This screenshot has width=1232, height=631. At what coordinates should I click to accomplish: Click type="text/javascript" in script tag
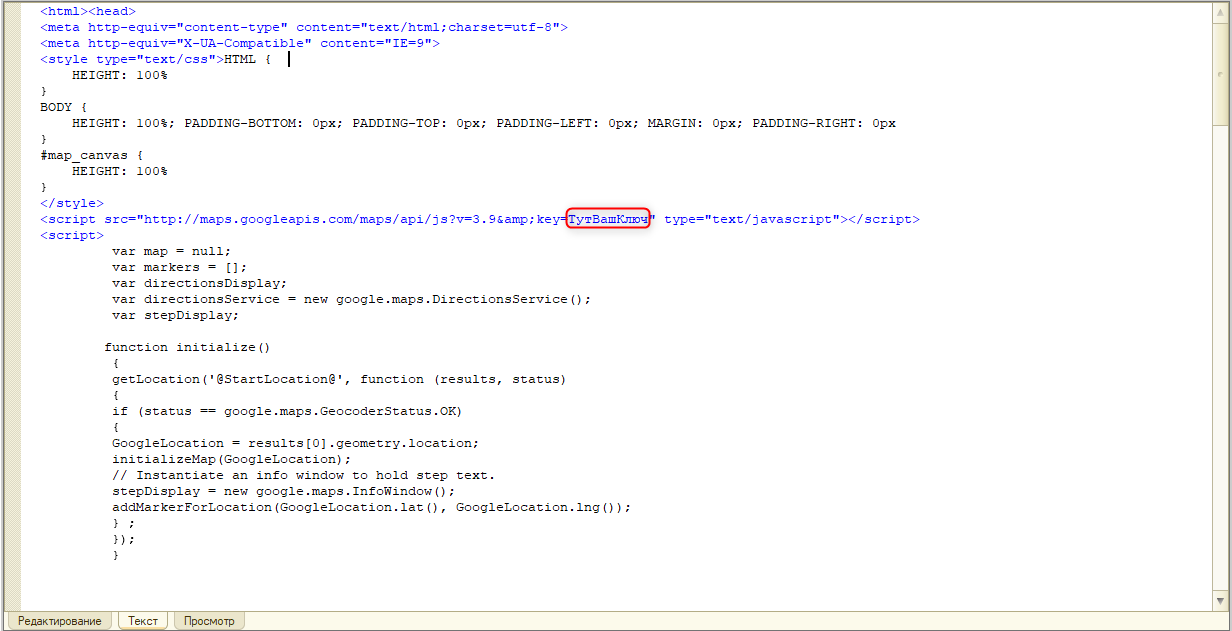pyautogui.click(x=752, y=219)
